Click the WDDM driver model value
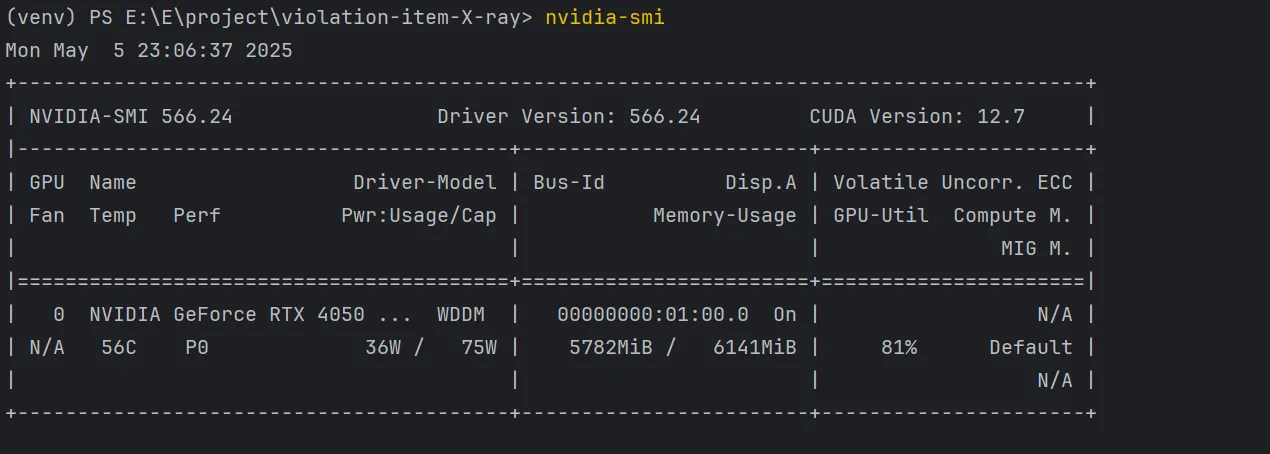Image resolution: width=1270 pixels, height=454 pixels. [460, 314]
